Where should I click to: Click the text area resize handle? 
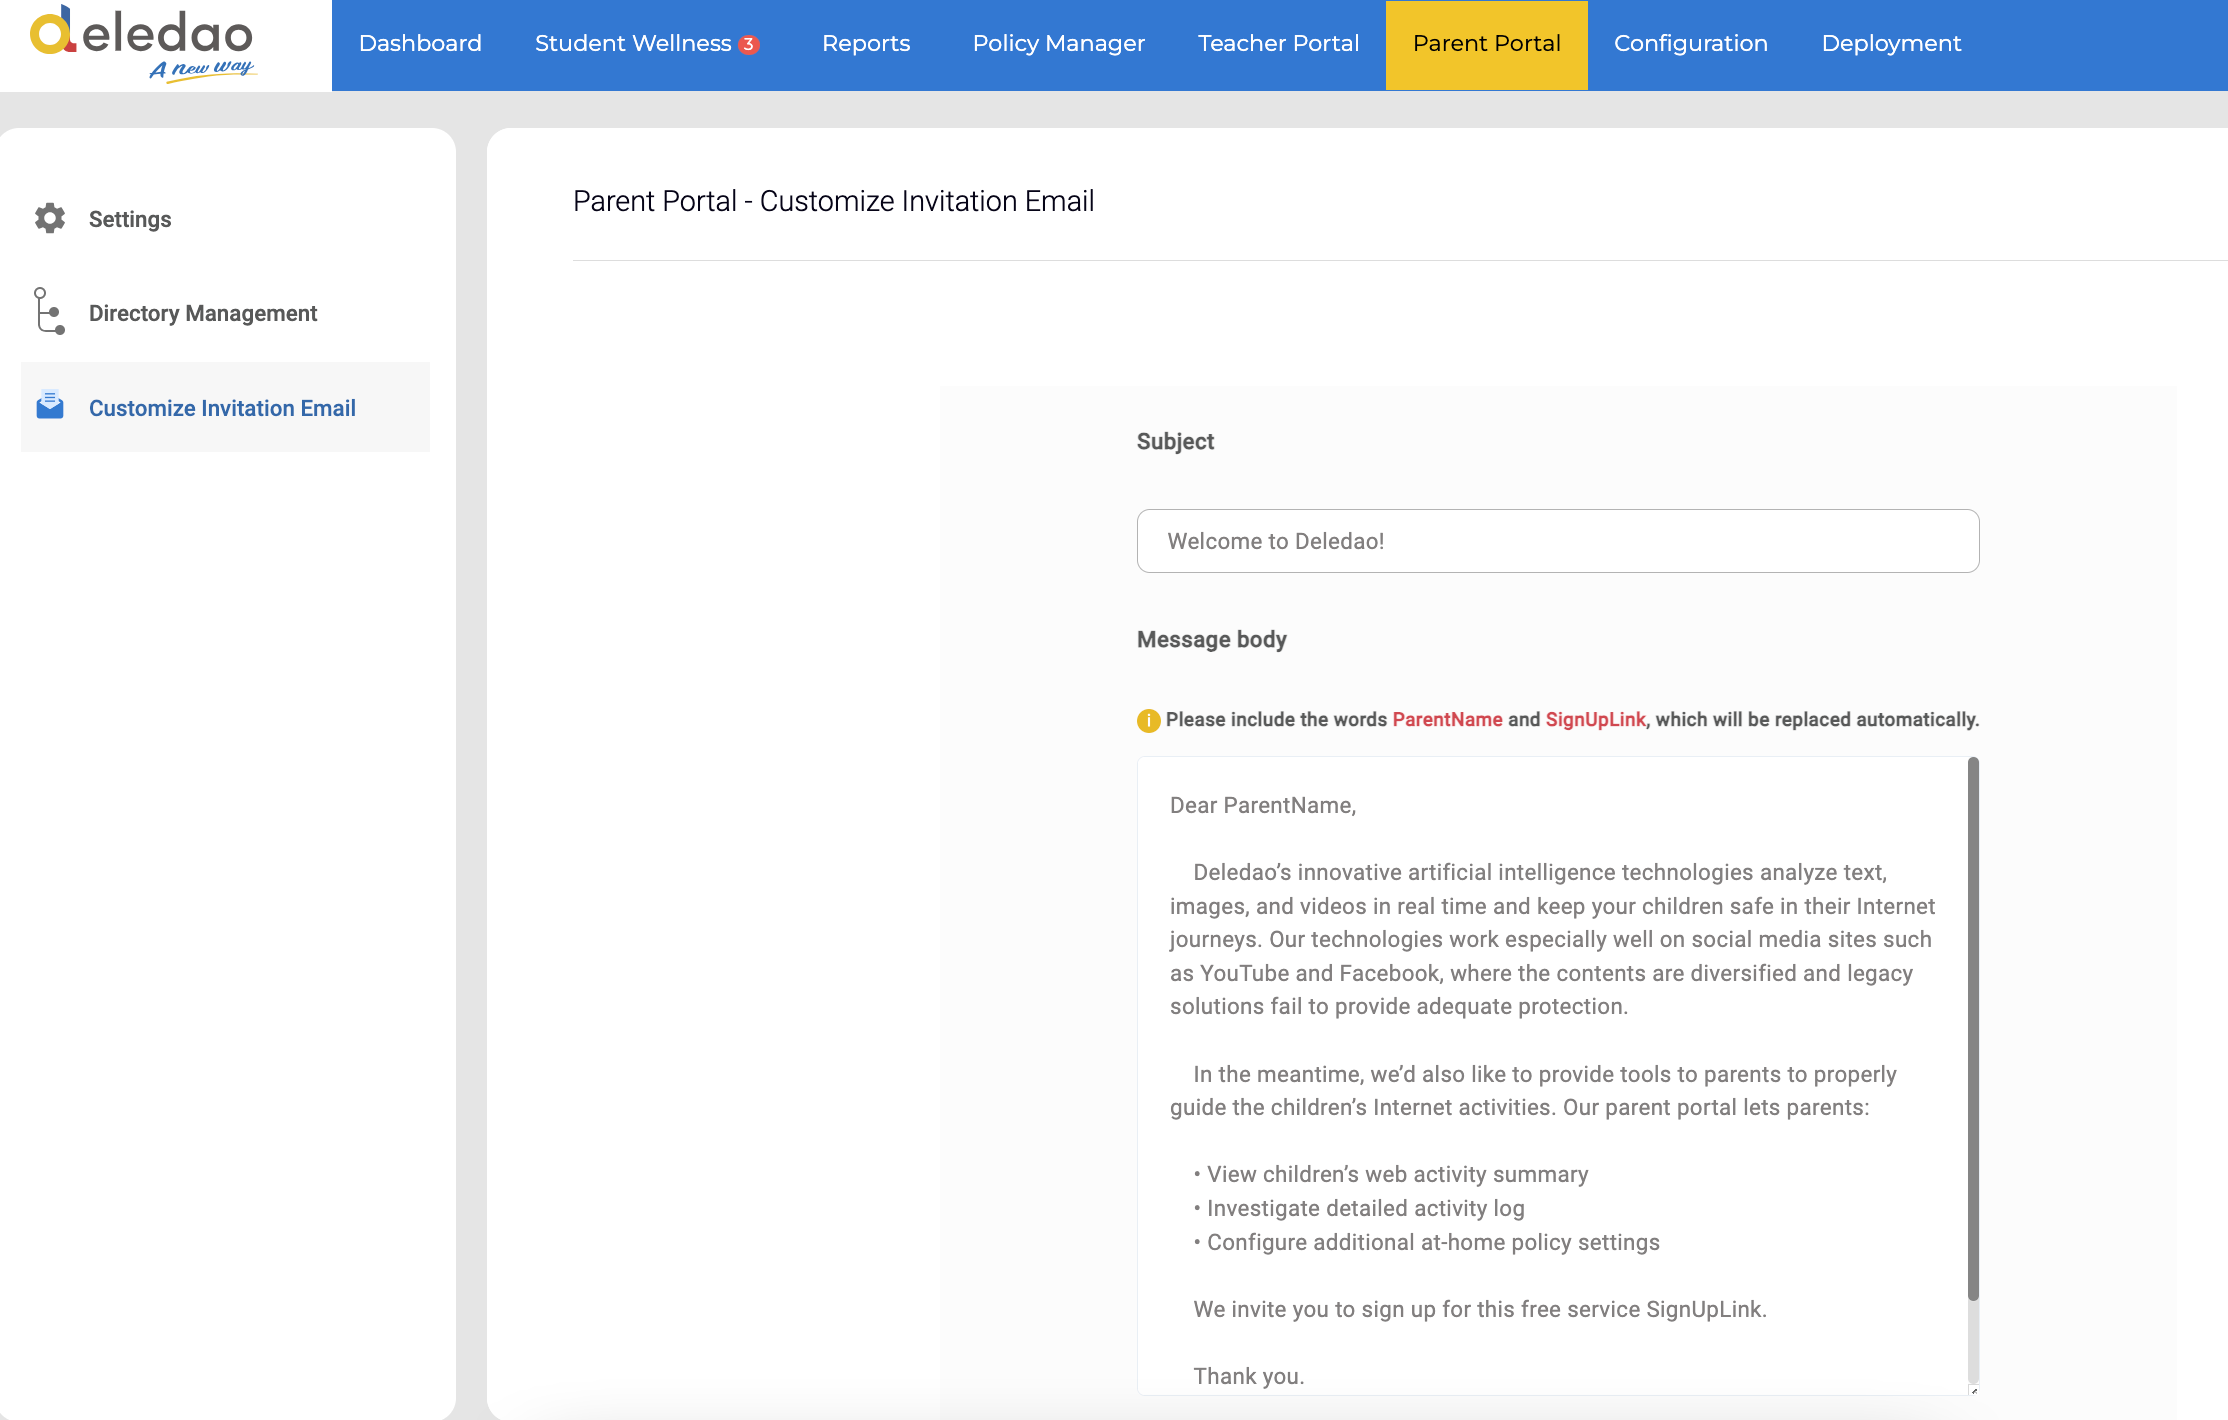click(x=1973, y=1390)
